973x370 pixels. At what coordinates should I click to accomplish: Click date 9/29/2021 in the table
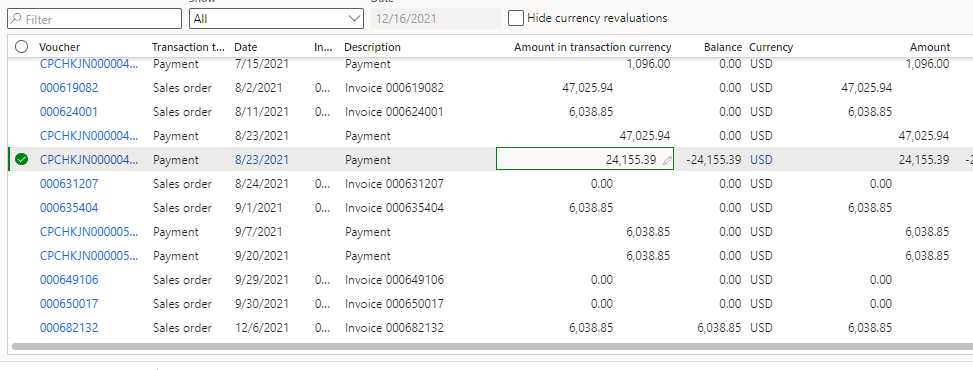pyautogui.click(x=262, y=280)
